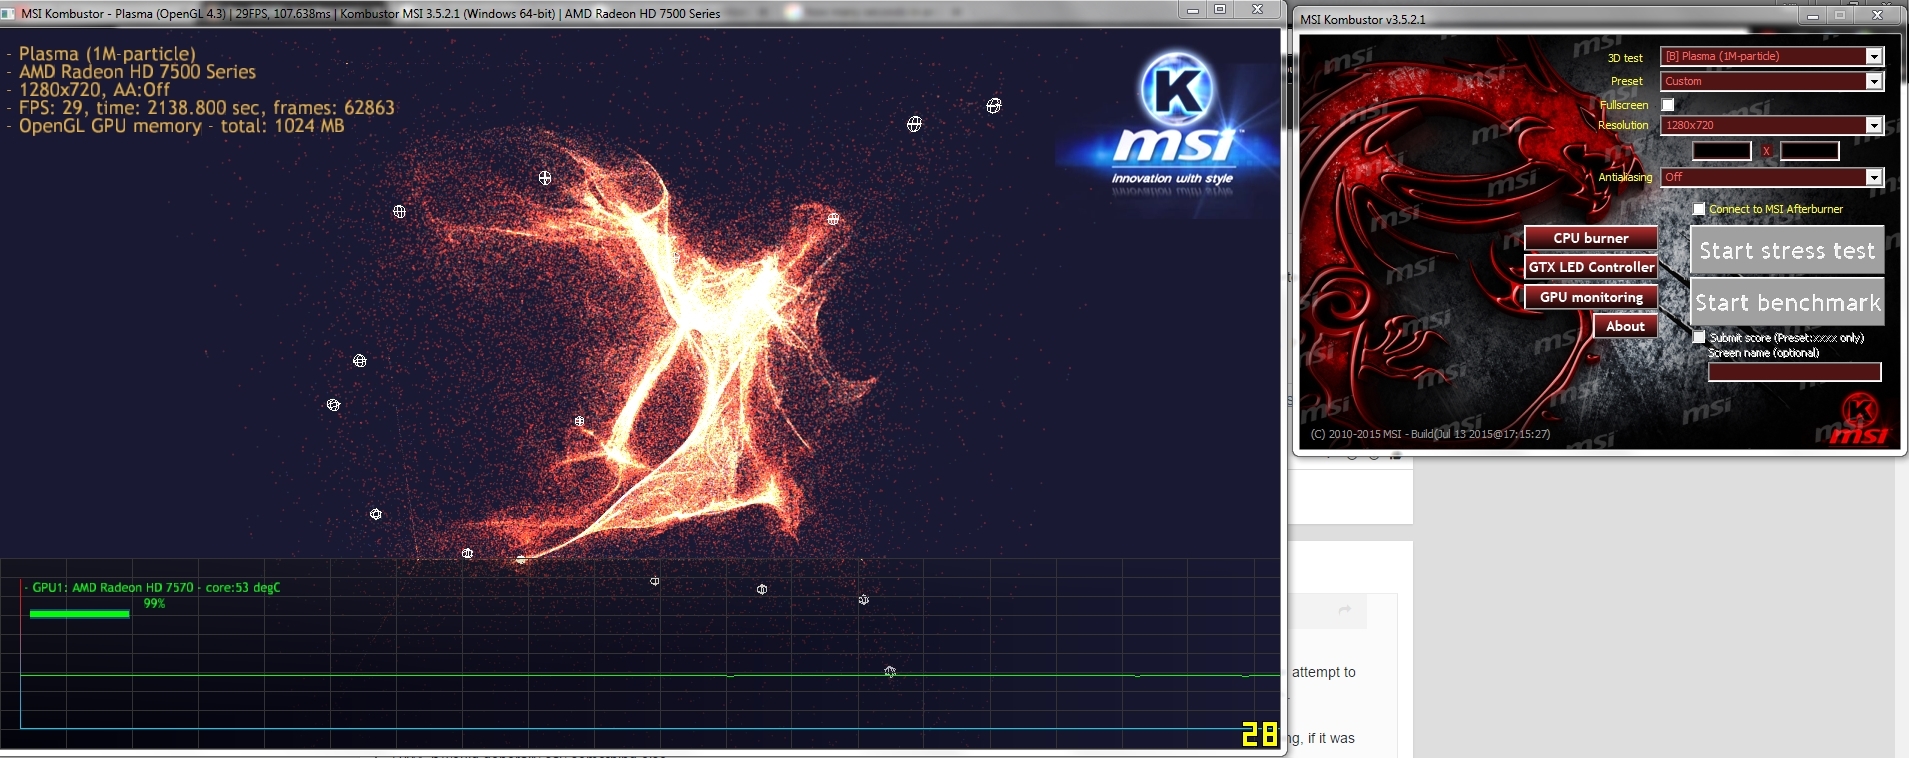
Task: Click the "(C) 2010-2015 MSI - Build" copyright text
Action: (1430, 434)
